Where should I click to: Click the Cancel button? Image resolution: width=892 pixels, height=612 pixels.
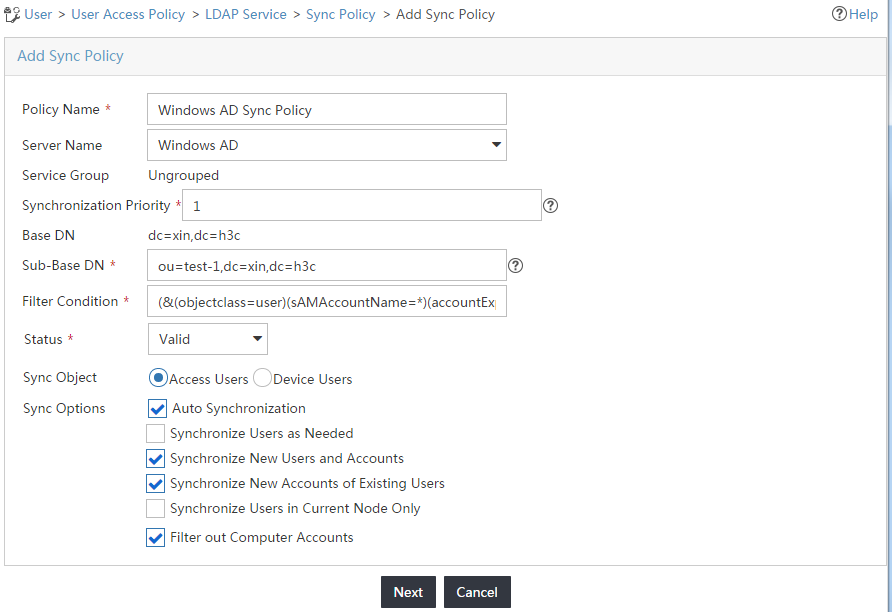(477, 592)
